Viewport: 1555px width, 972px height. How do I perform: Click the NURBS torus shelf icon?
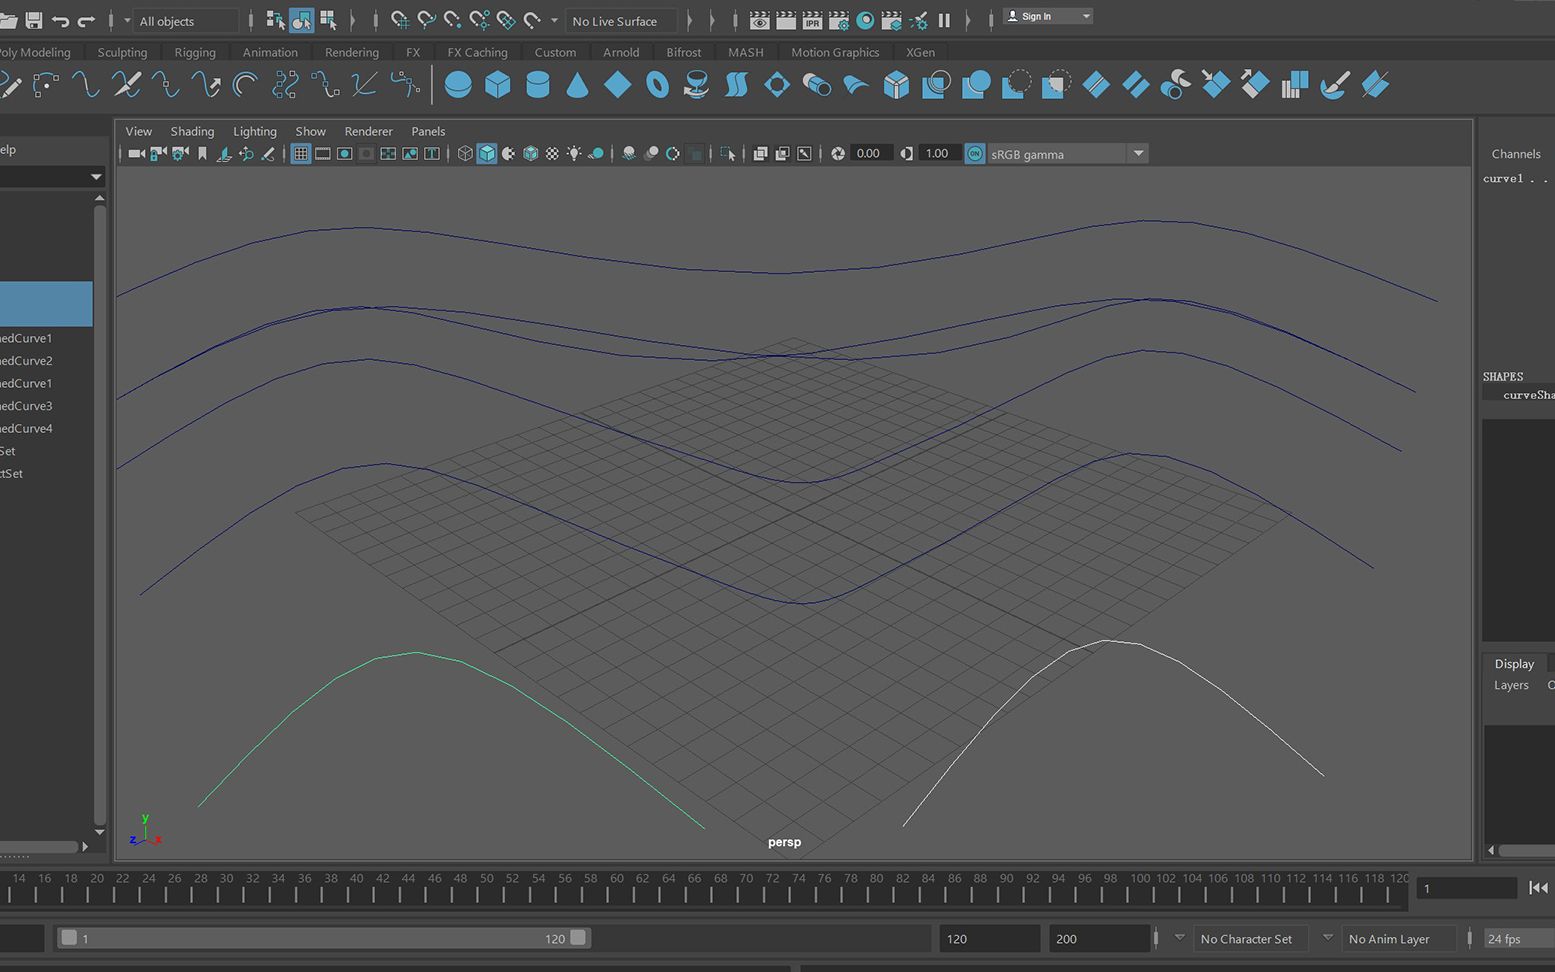click(x=657, y=86)
